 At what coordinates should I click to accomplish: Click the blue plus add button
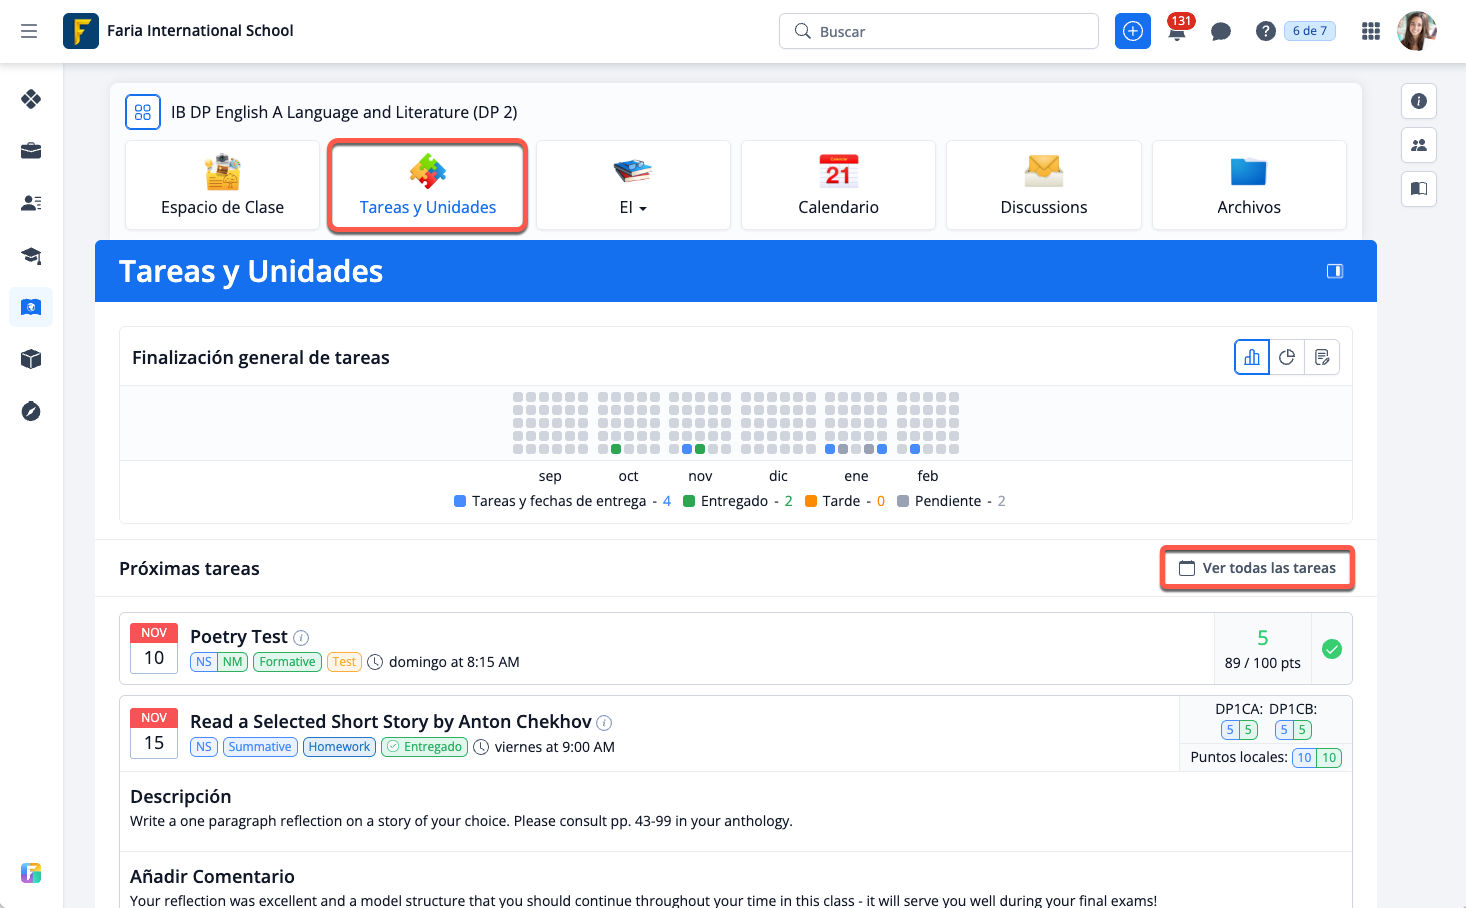[1132, 31]
